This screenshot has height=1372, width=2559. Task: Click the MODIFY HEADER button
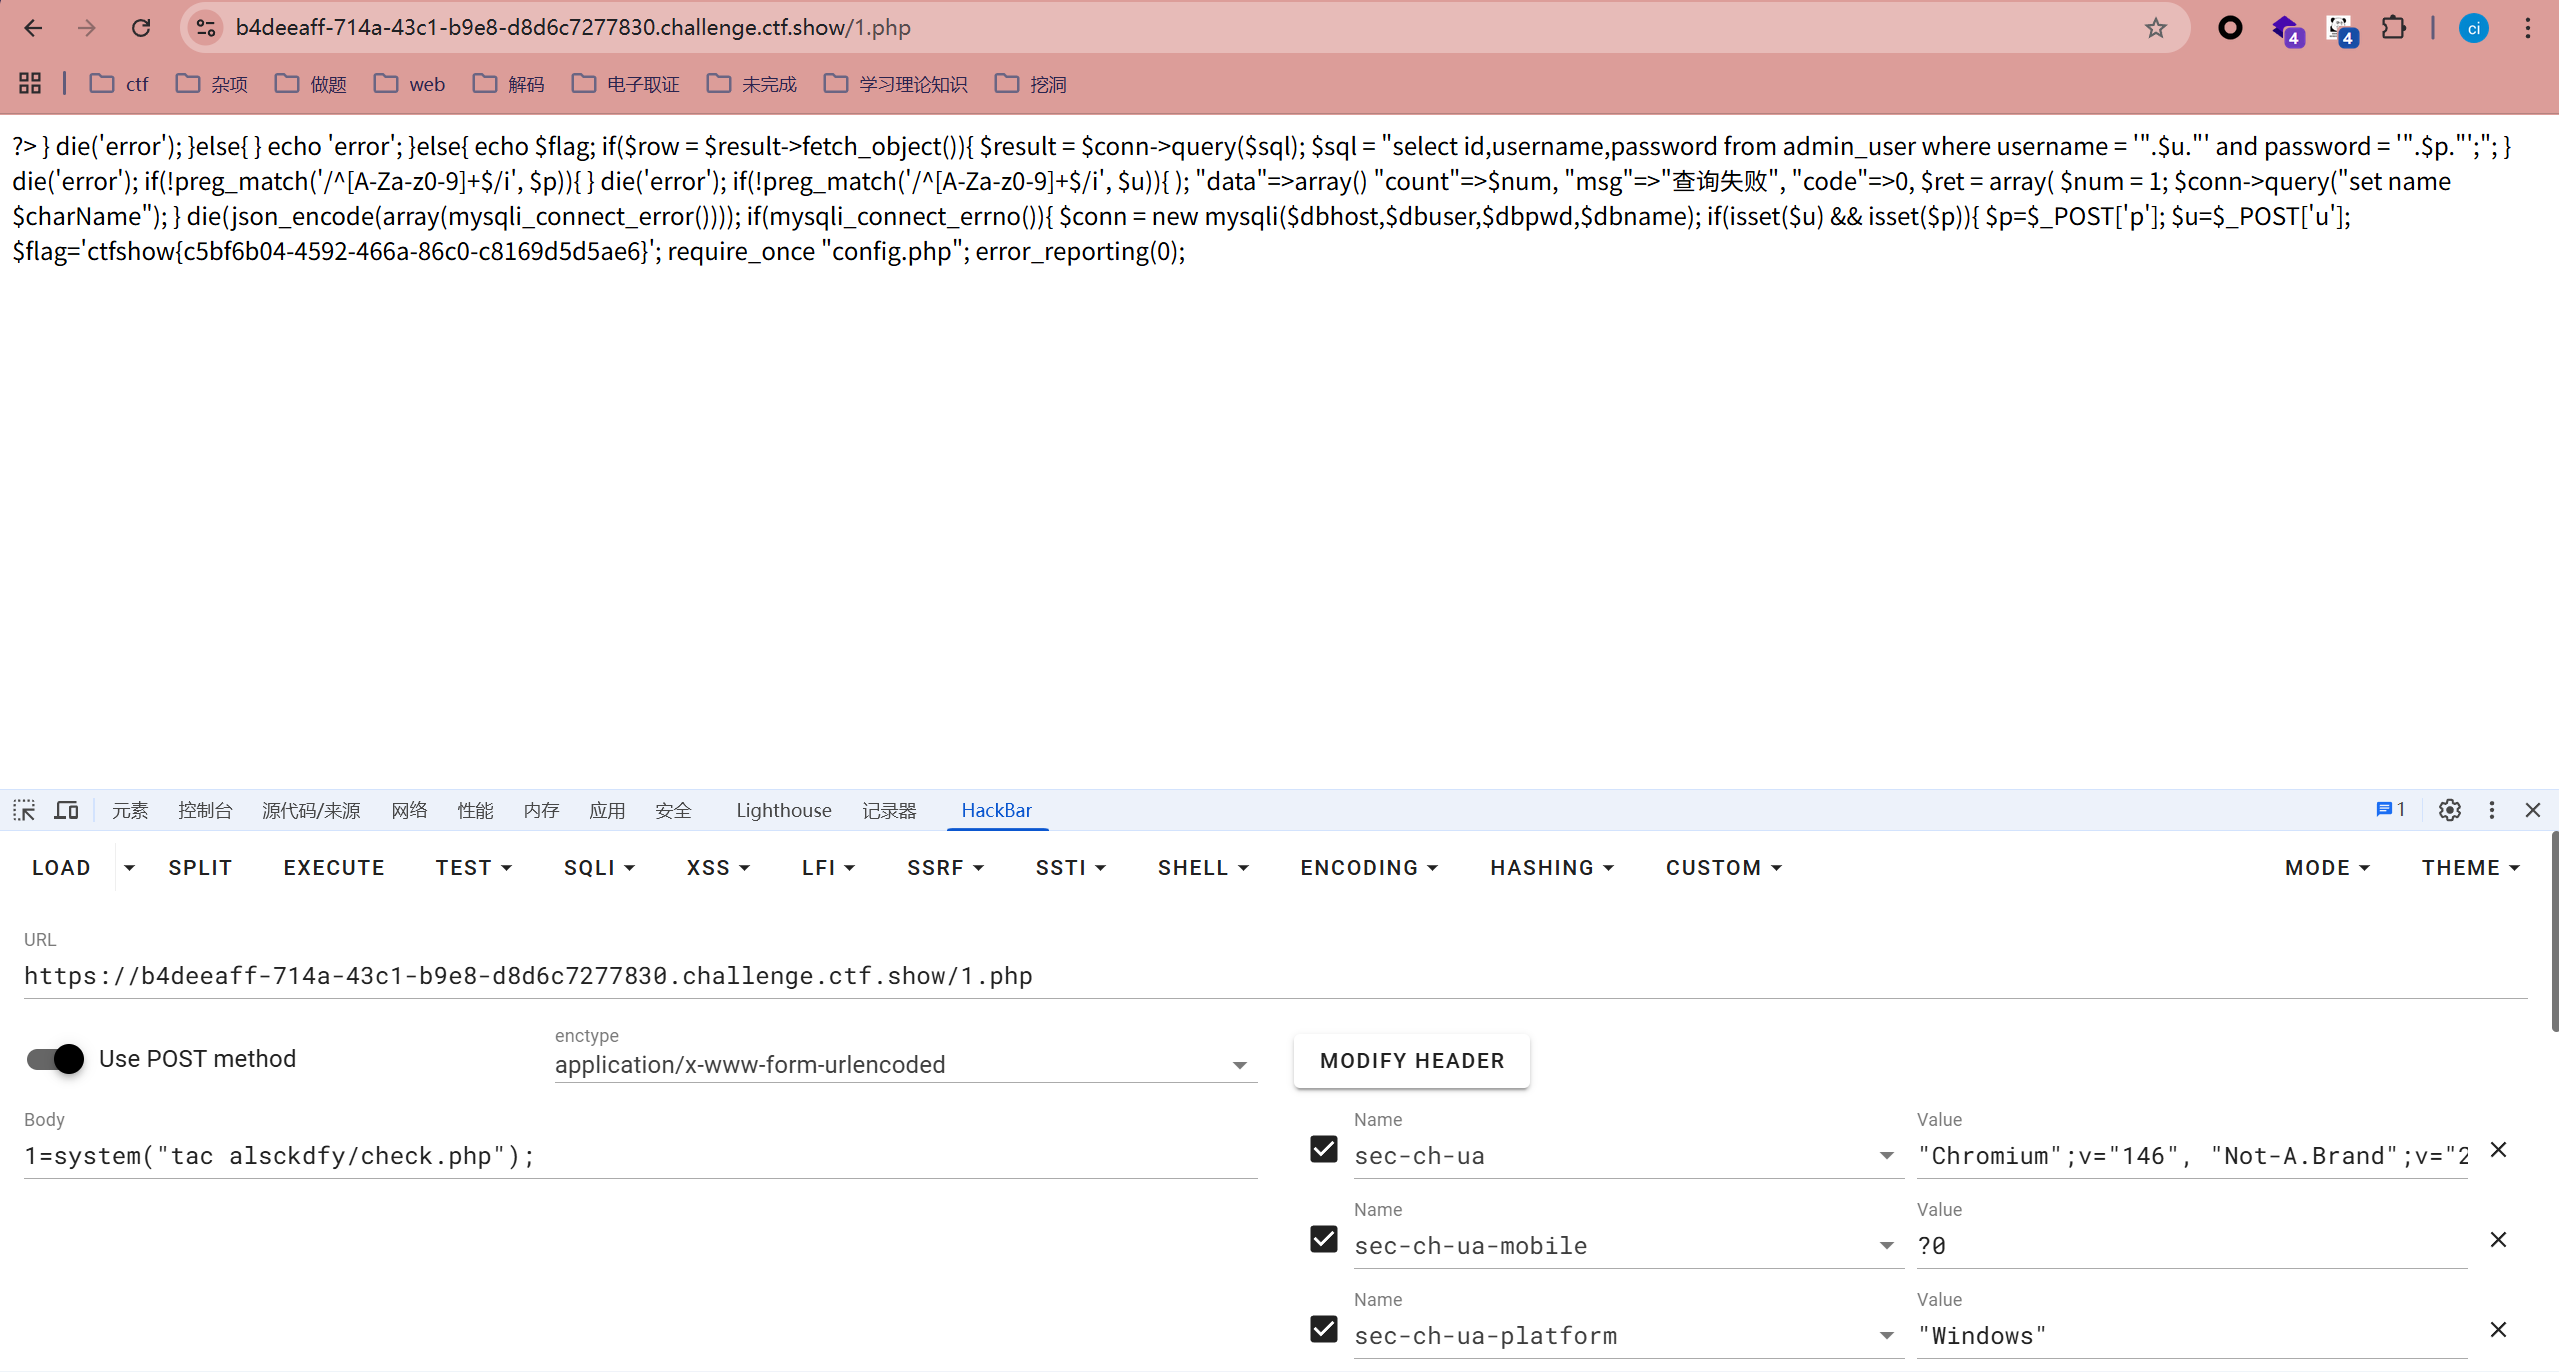(x=1411, y=1061)
